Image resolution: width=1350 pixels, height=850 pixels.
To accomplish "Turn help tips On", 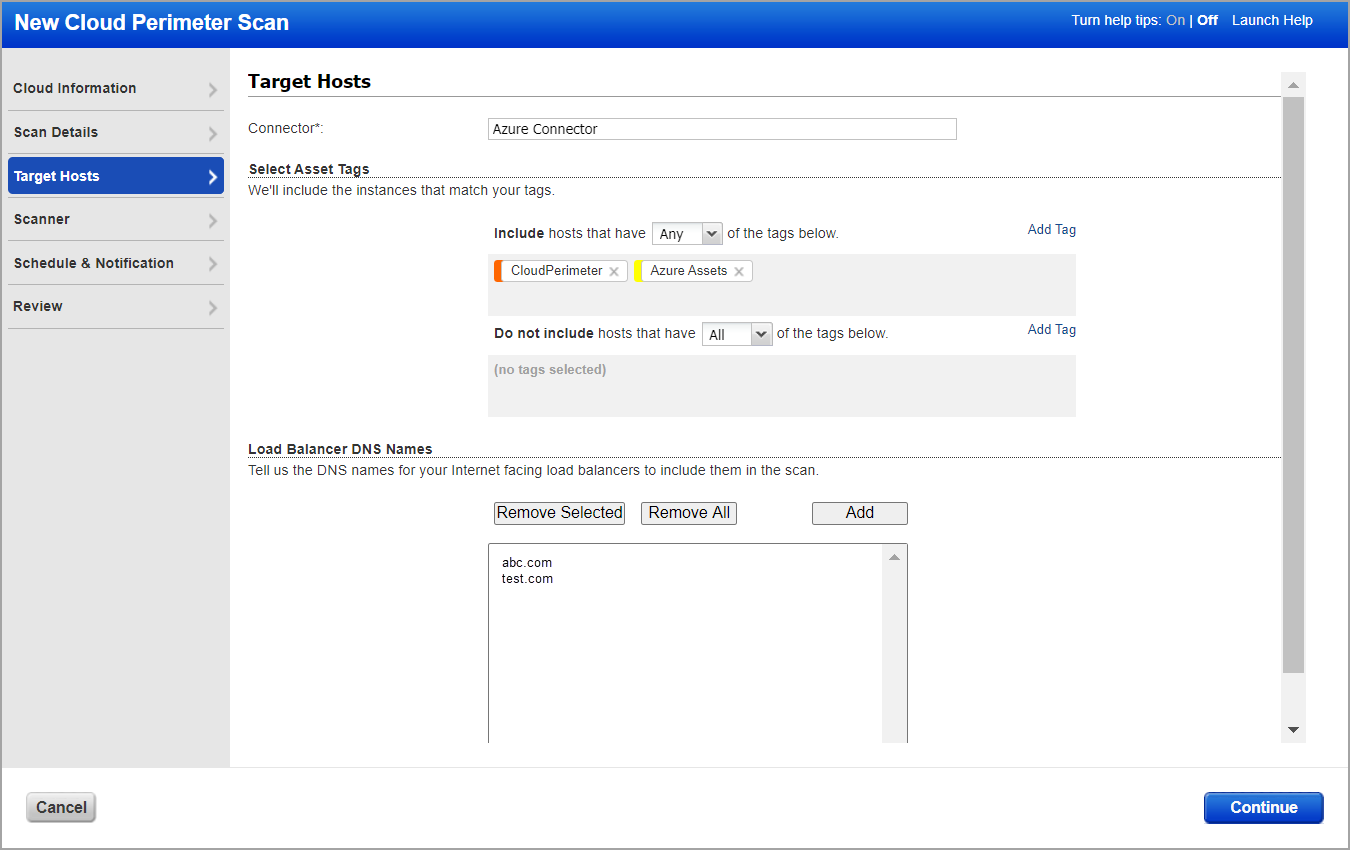I will click(x=1175, y=20).
